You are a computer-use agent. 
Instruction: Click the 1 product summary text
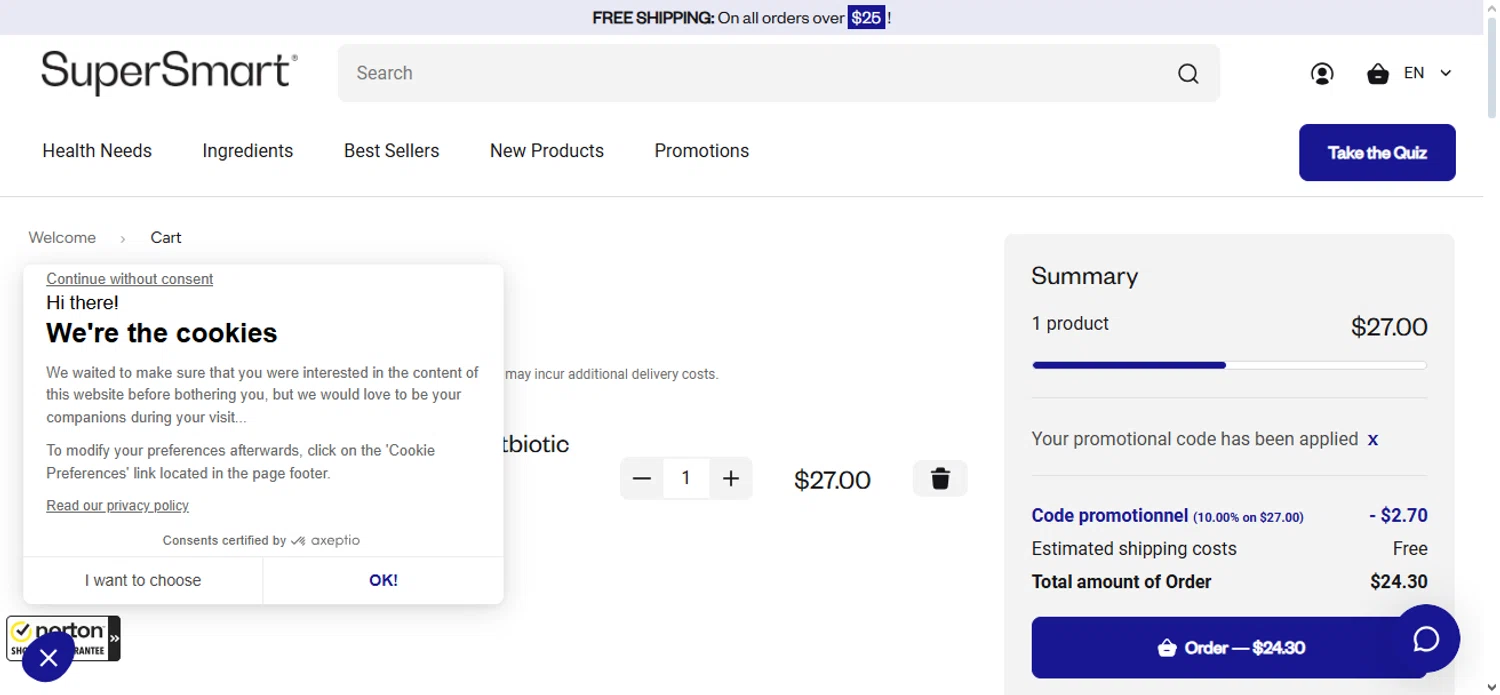point(1070,324)
